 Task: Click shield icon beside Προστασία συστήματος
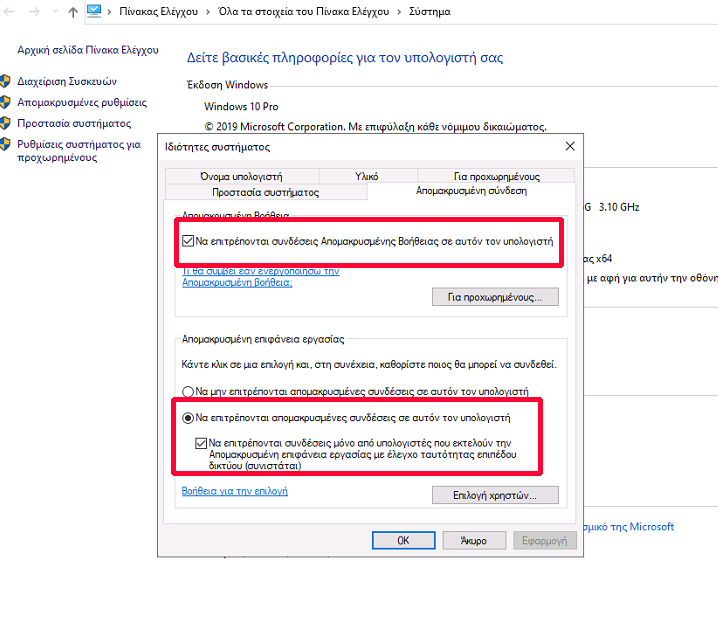(6, 124)
